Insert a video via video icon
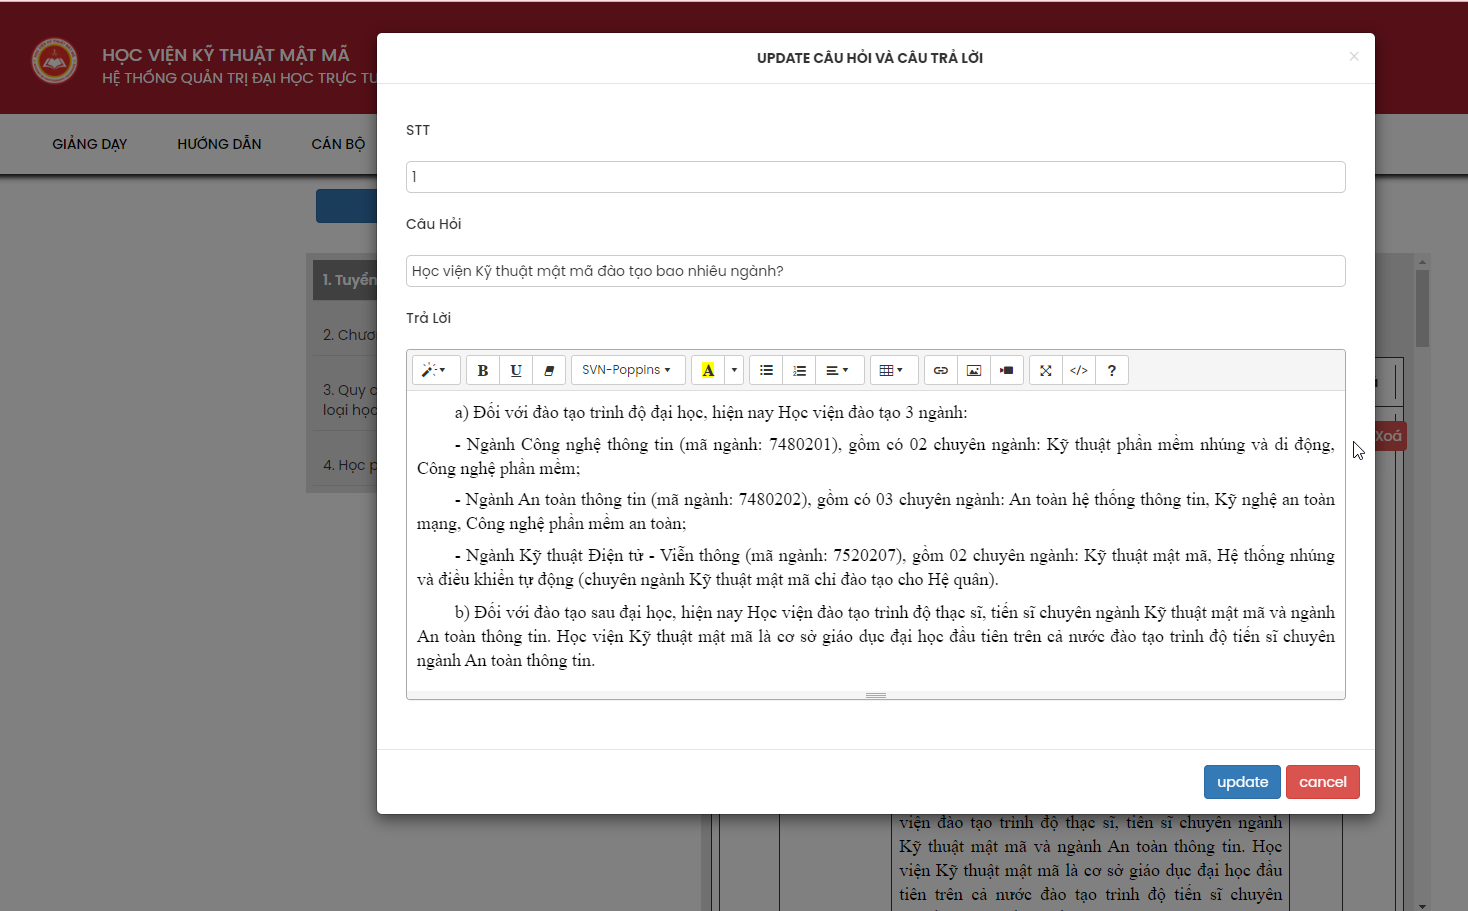 pos(1007,370)
